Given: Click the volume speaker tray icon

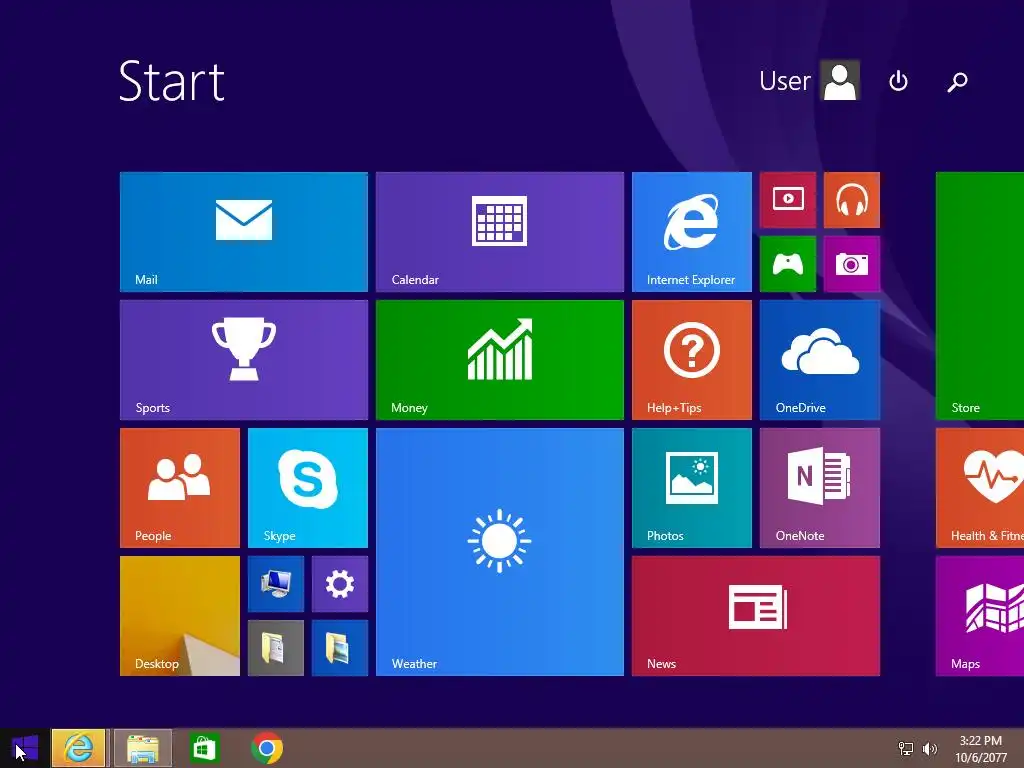Looking at the screenshot, I should click(x=929, y=748).
